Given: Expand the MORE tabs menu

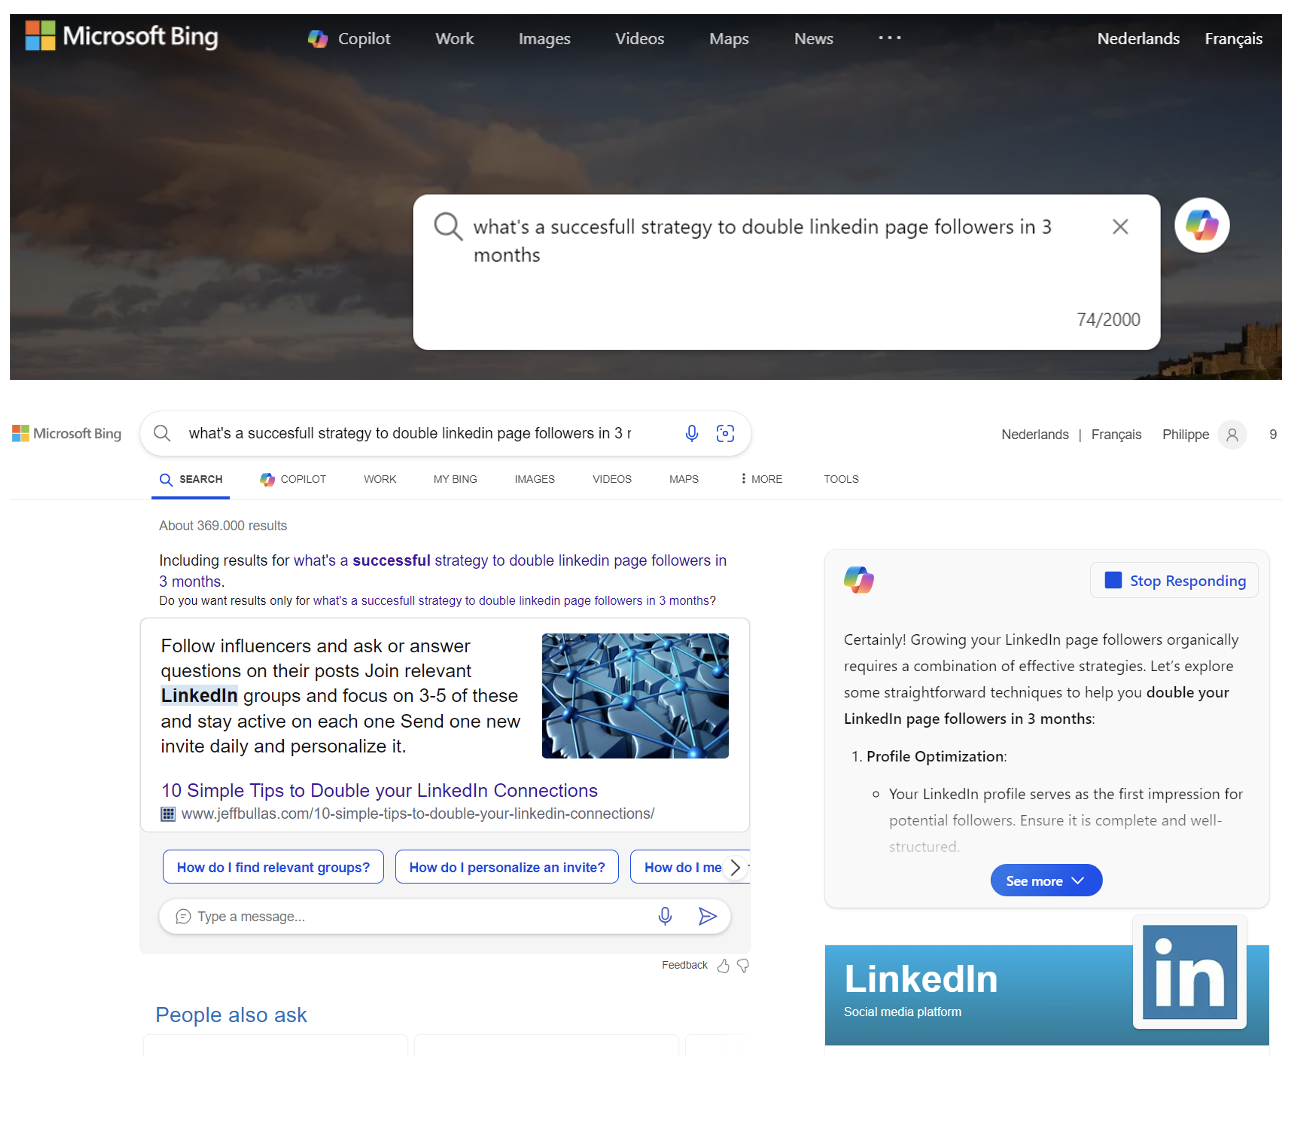Looking at the screenshot, I should [761, 479].
